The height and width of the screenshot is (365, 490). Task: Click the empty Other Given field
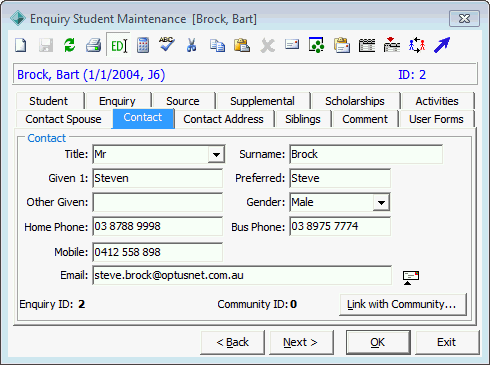157,202
